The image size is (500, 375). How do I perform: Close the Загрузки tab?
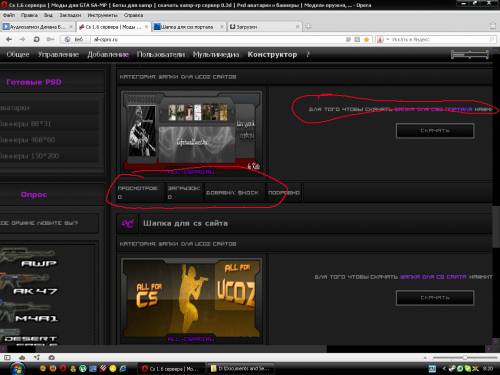click(x=297, y=27)
